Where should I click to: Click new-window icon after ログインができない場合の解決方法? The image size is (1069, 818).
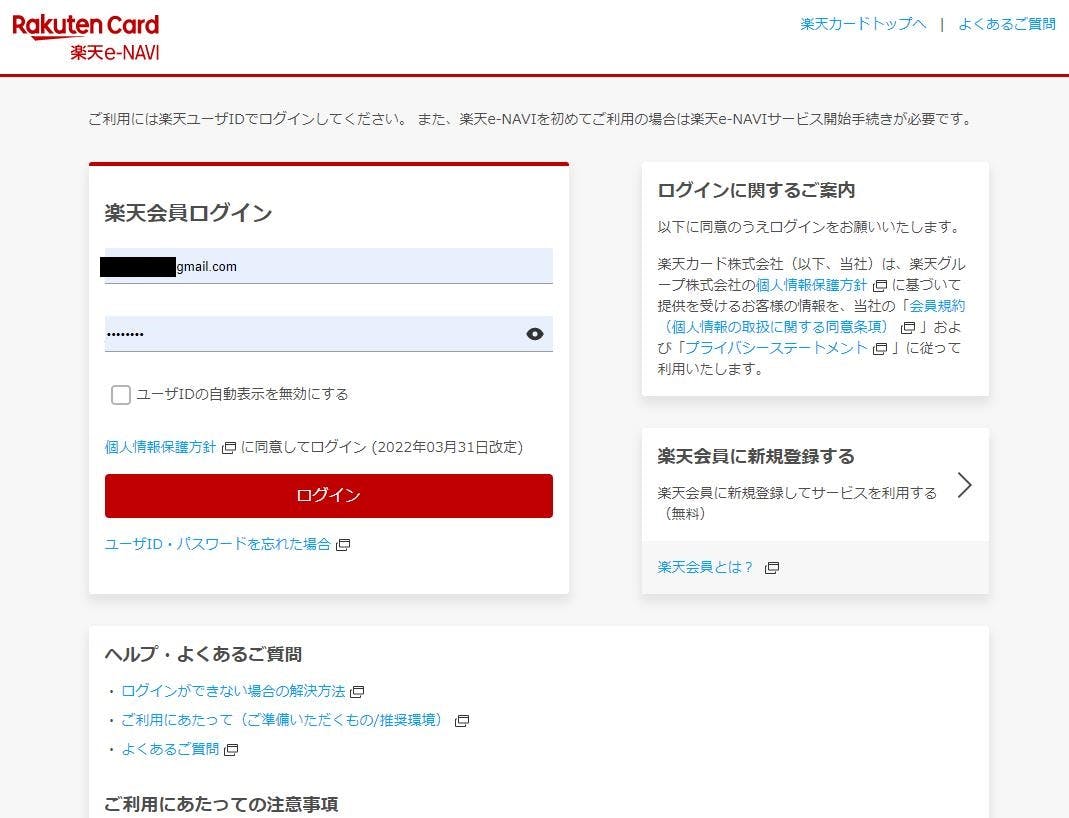click(x=357, y=692)
